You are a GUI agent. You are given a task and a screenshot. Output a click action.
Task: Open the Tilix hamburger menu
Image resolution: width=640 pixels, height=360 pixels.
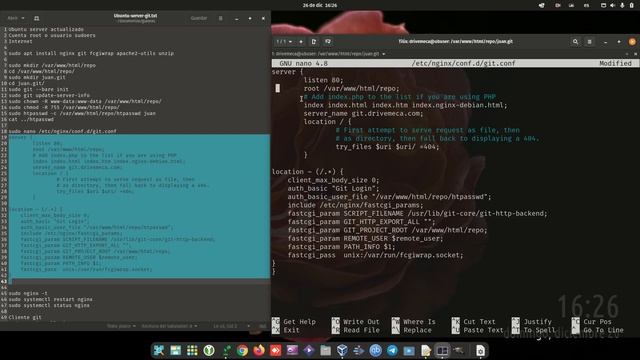pos(589,42)
